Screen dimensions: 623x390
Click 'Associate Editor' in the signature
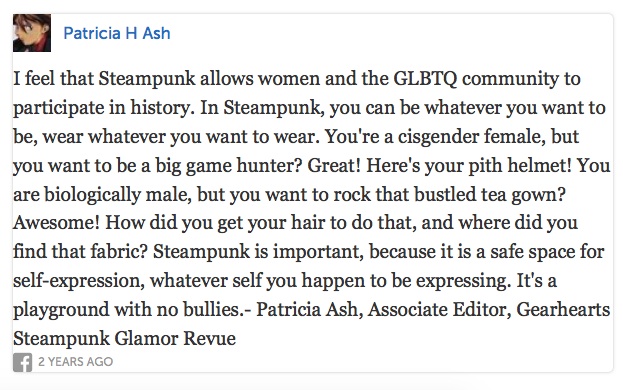pos(439,310)
